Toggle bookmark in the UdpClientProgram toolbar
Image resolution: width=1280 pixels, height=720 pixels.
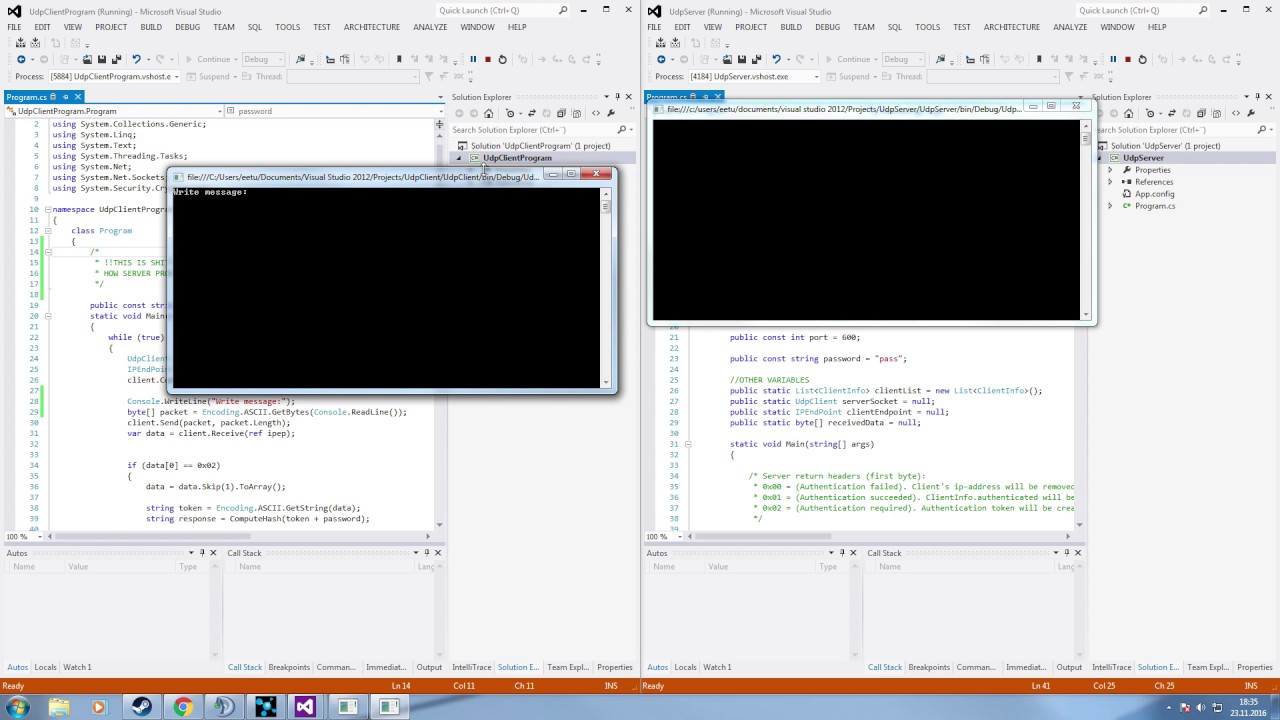click(x=399, y=59)
